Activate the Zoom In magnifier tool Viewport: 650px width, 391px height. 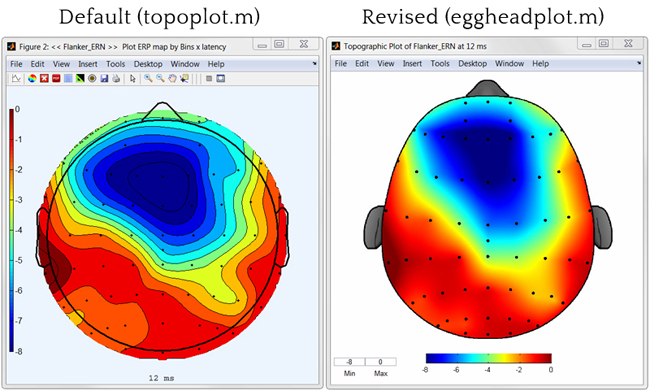point(148,78)
